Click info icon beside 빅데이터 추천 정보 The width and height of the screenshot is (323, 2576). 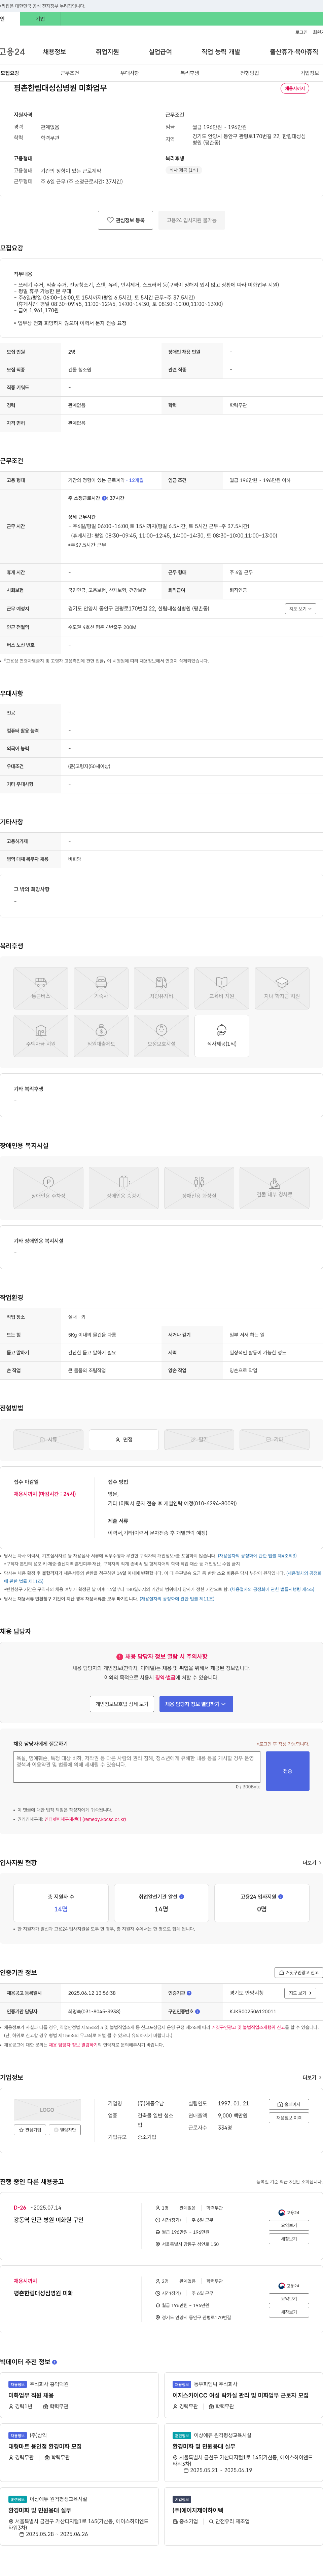coord(54,2362)
